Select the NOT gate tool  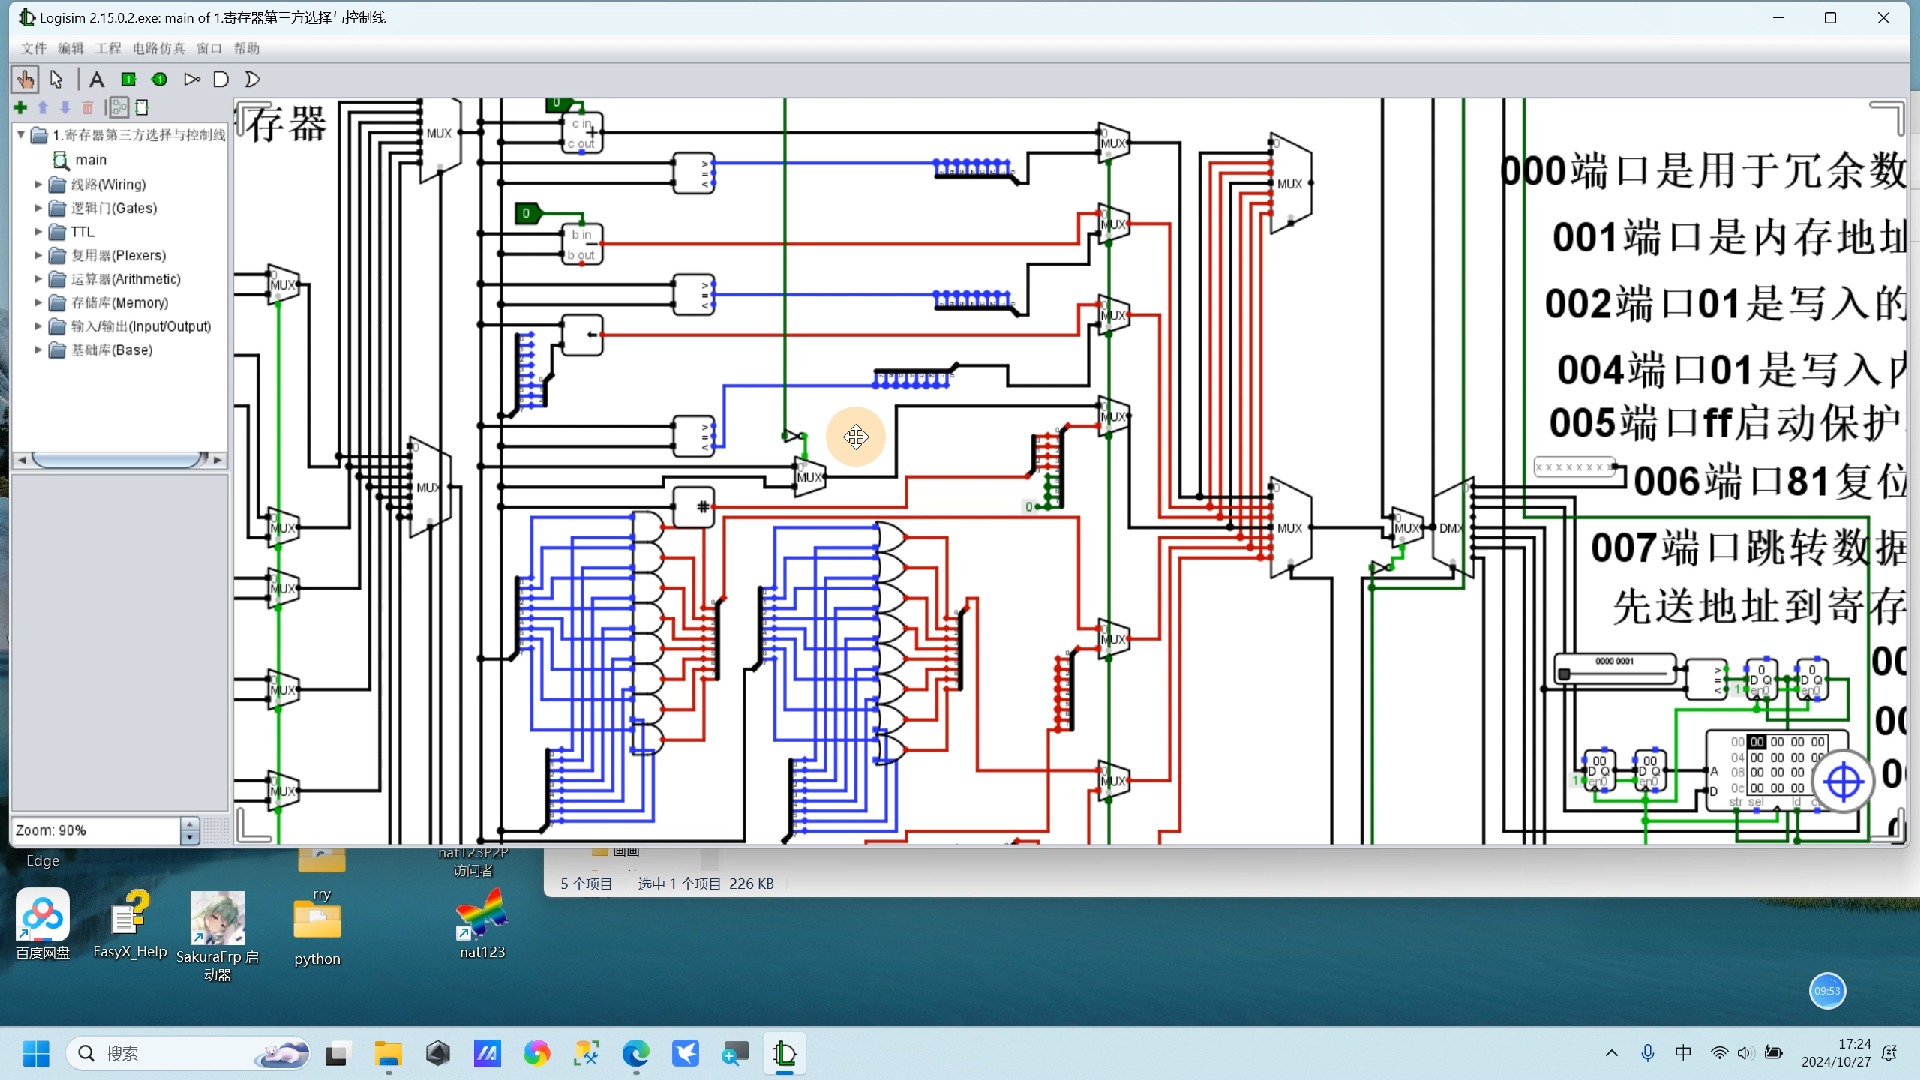[191, 79]
